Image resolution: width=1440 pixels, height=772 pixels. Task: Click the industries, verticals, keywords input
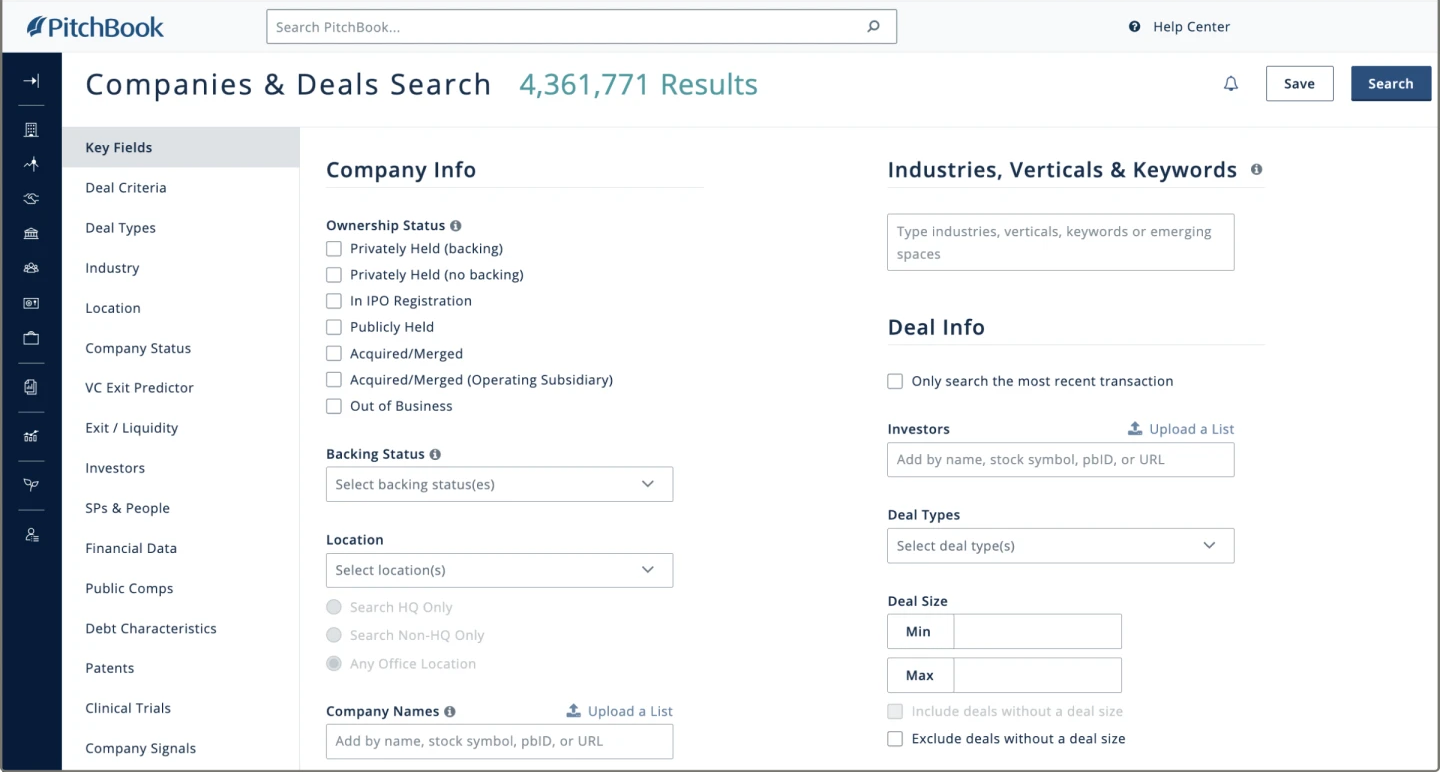click(x=1060, y=242)
